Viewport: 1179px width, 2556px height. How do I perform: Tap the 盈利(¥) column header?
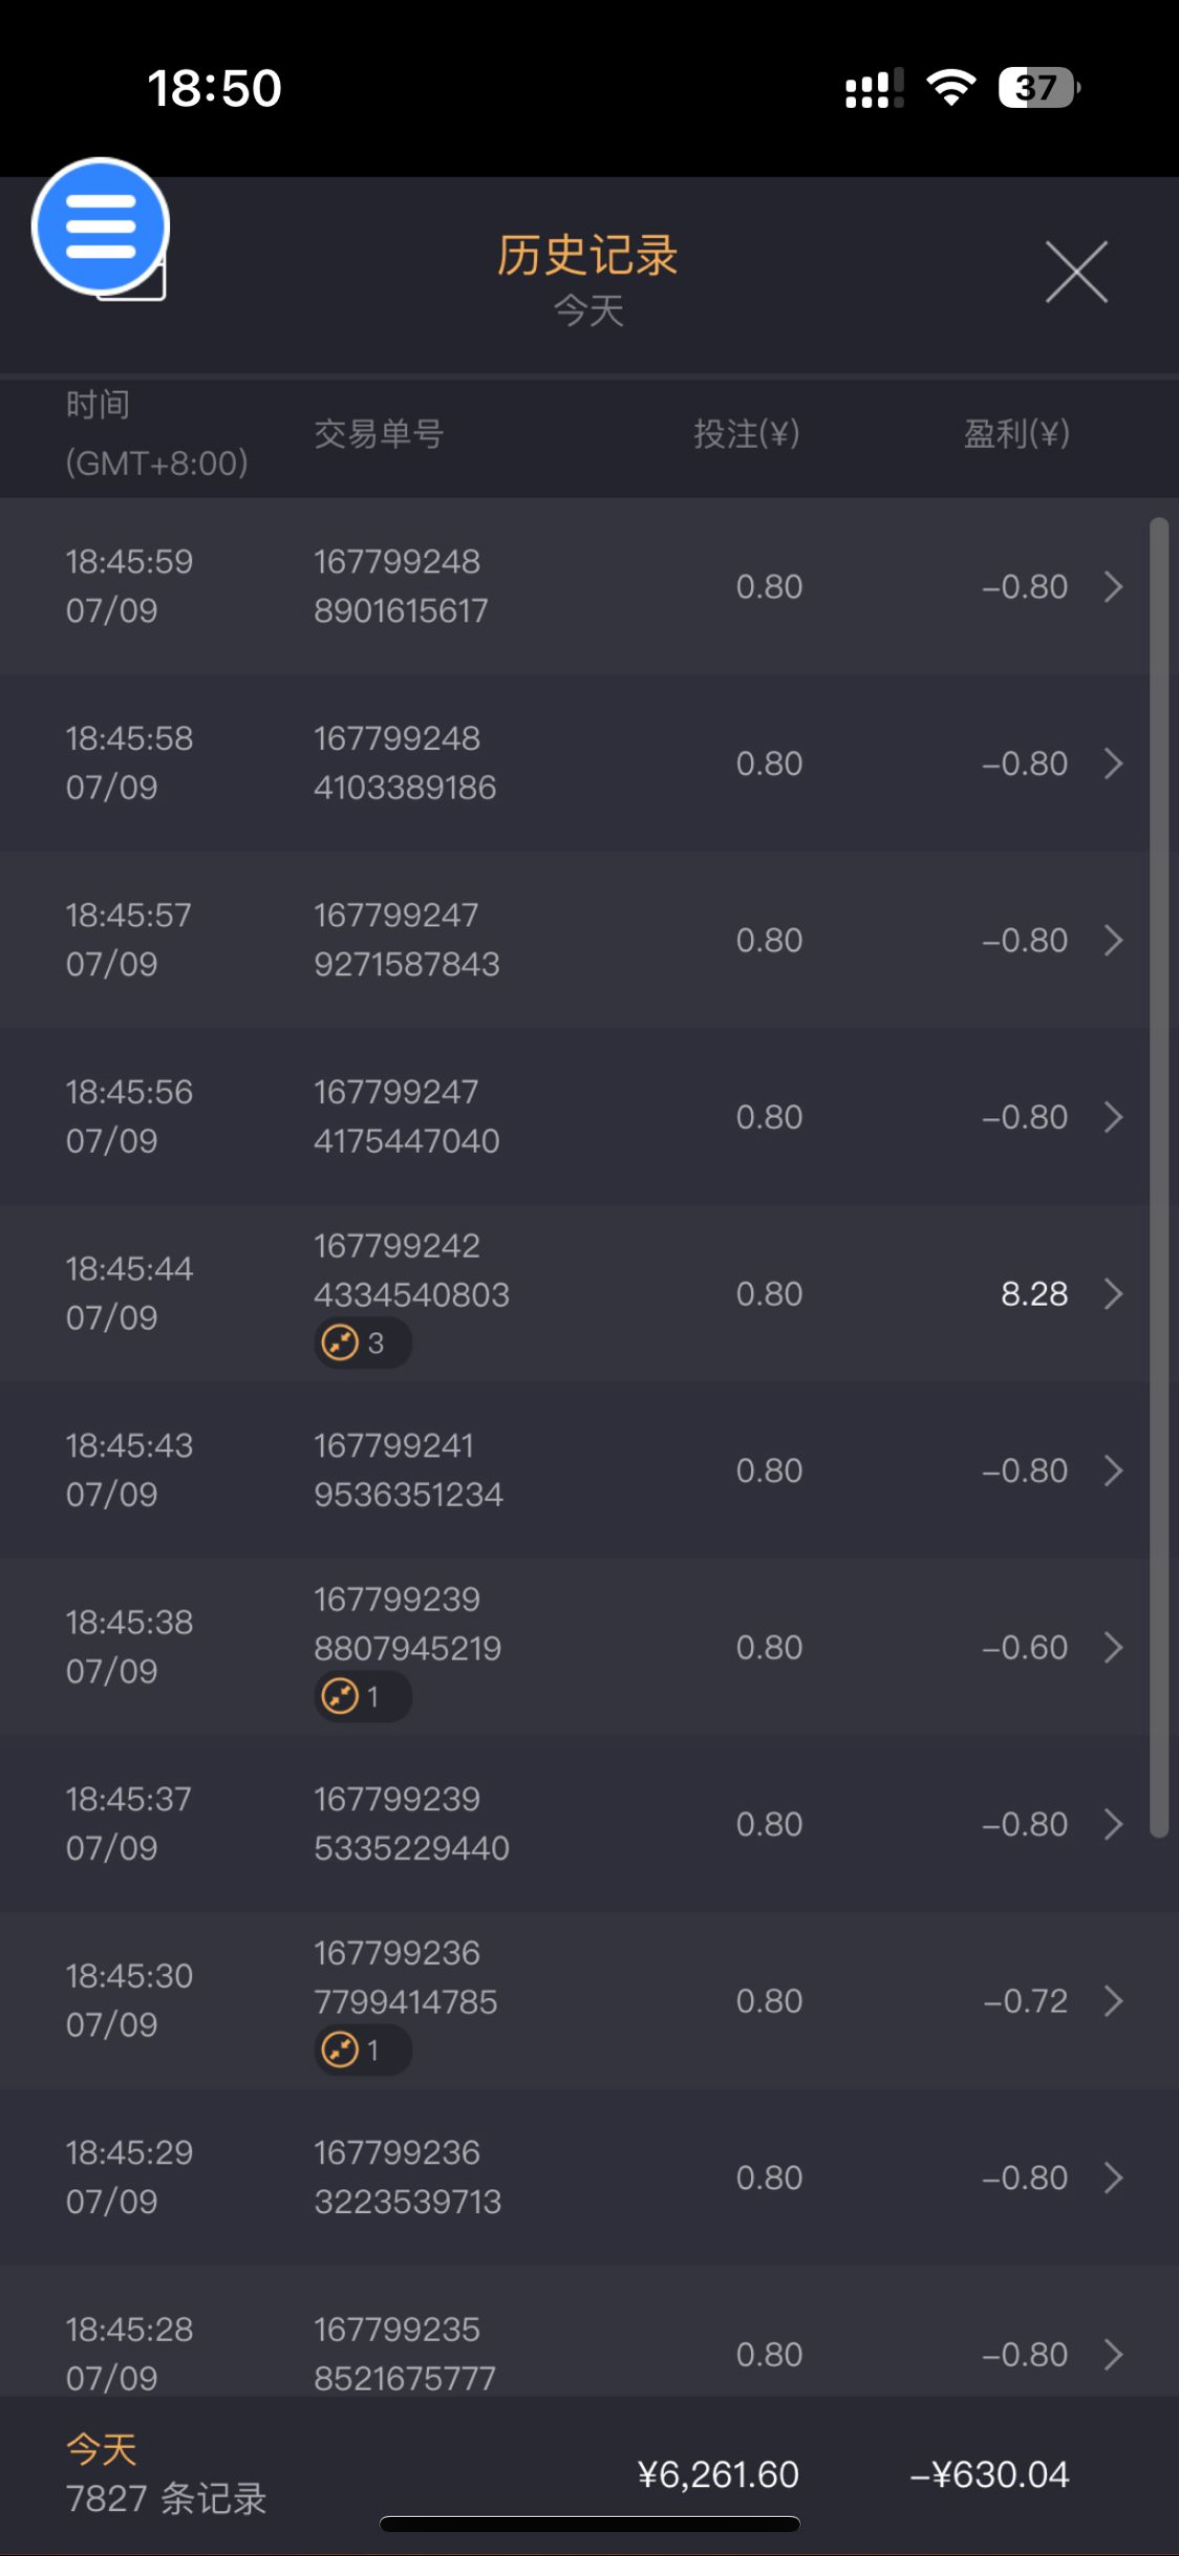(1016, 434)
